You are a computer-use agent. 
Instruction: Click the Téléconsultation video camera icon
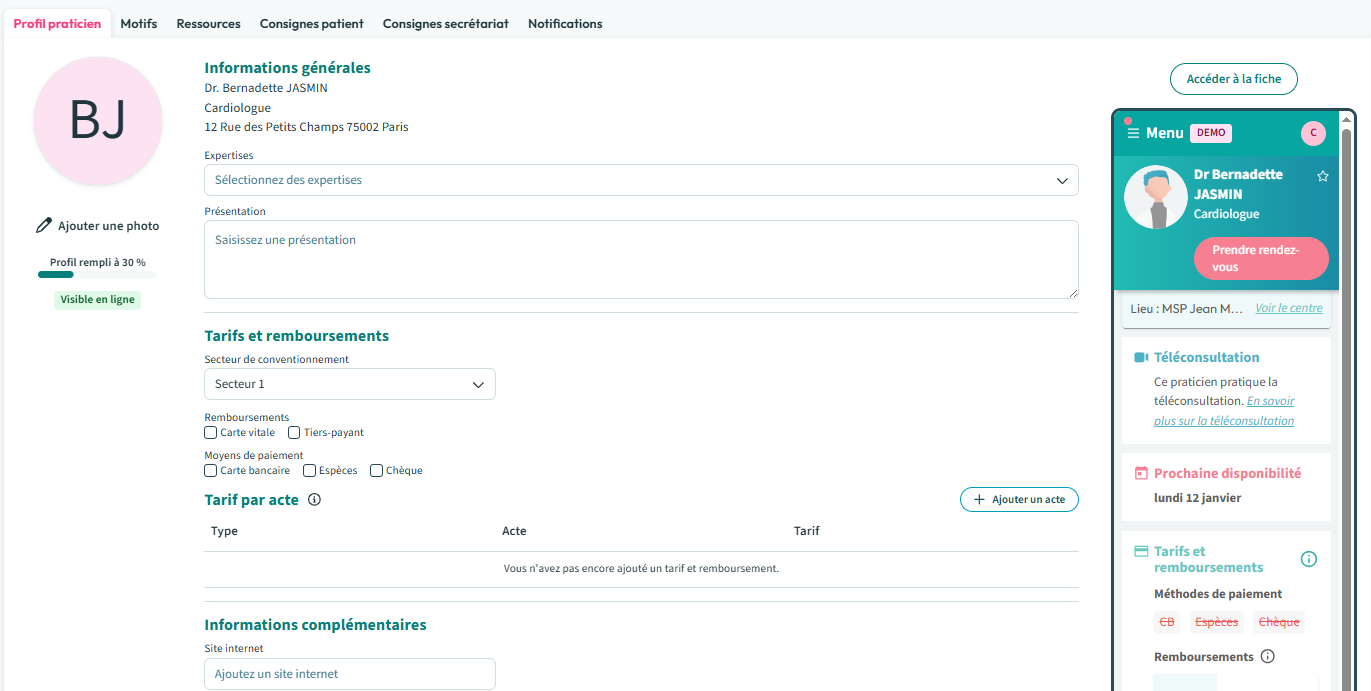[1141, 358]
